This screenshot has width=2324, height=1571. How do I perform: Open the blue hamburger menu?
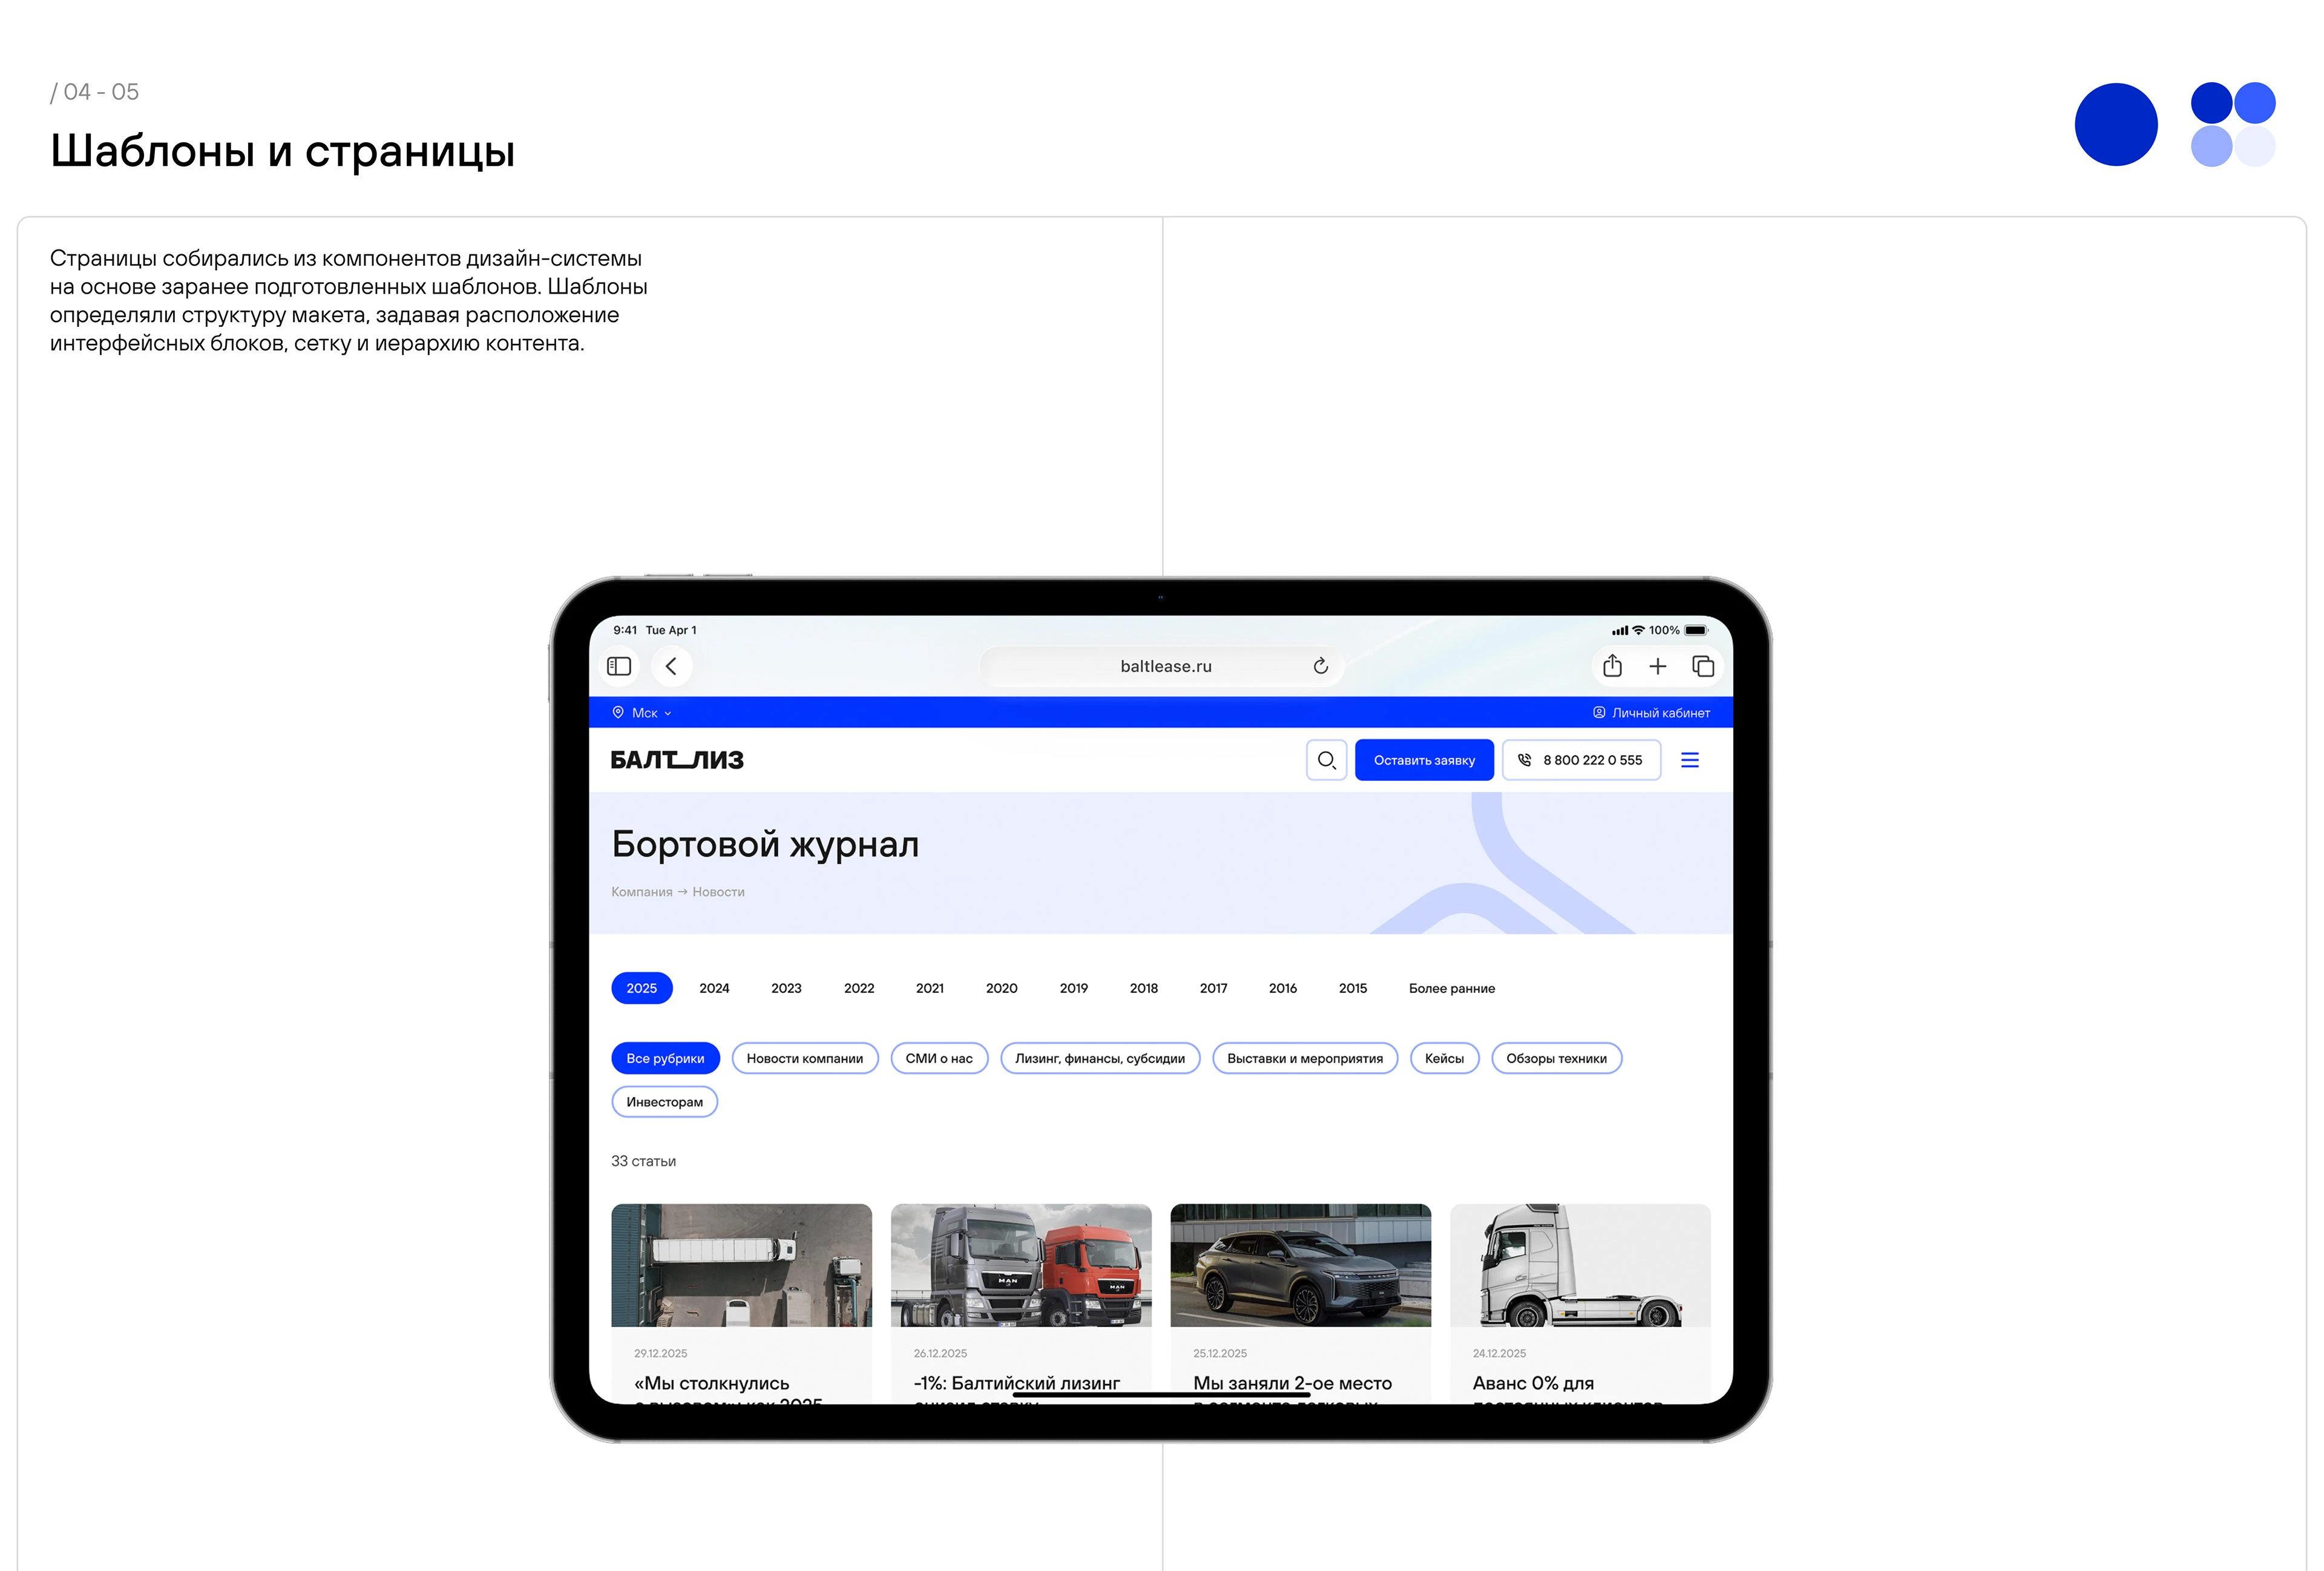click(x=1689, y=760)
